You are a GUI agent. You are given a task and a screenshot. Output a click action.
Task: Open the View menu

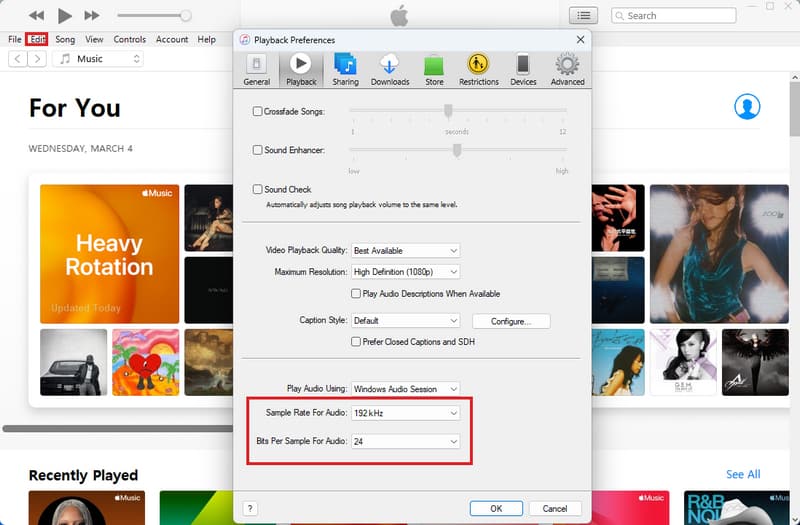[94, 39]
